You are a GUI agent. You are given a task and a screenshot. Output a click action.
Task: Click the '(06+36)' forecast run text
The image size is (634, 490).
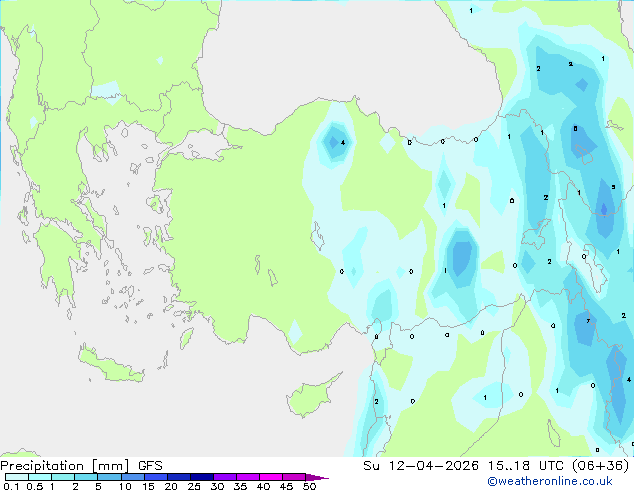[601, 466]
